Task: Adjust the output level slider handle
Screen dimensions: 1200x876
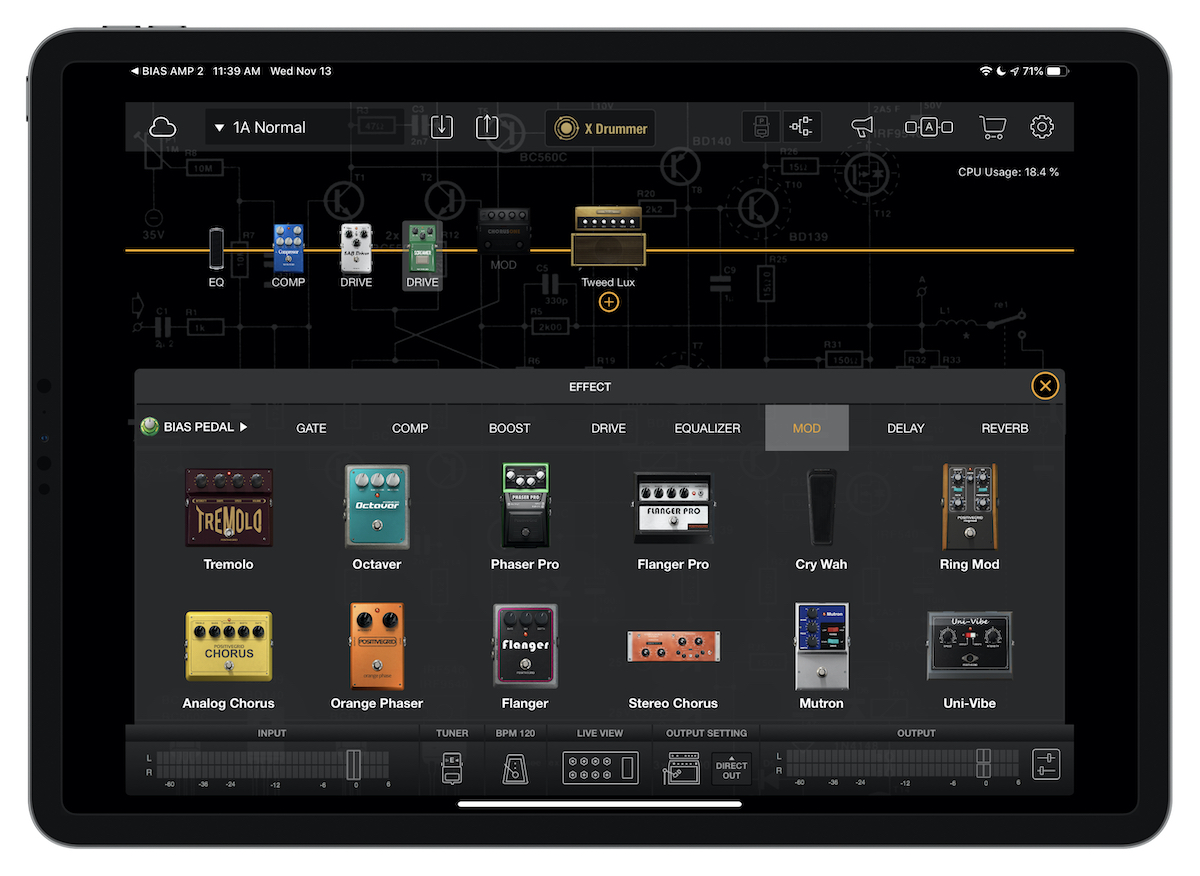Action: point(983,765)
